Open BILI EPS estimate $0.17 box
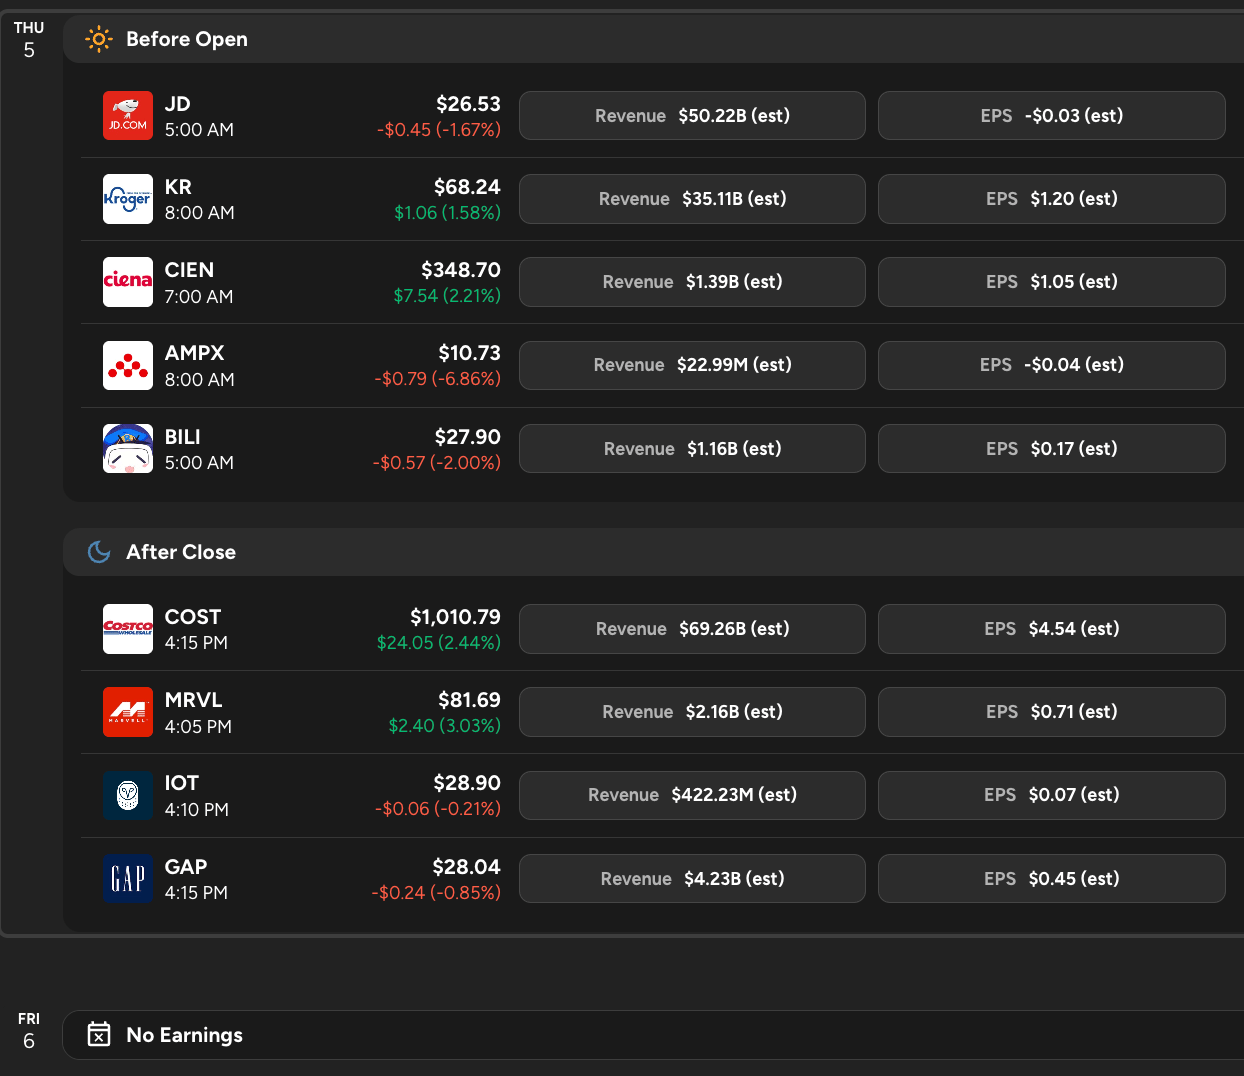The width and height of the screenshot is (1244, 1076). click(1052, 449)
